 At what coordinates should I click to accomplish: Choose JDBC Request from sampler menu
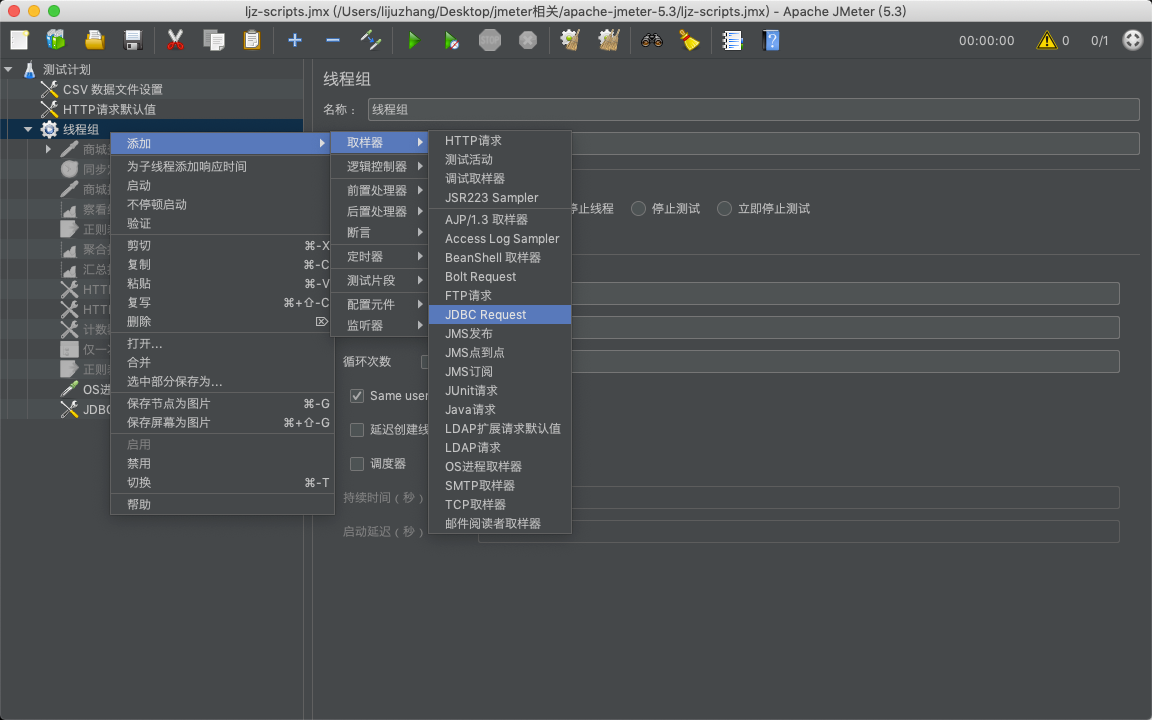pyautogui.click(x=500, y=314)
